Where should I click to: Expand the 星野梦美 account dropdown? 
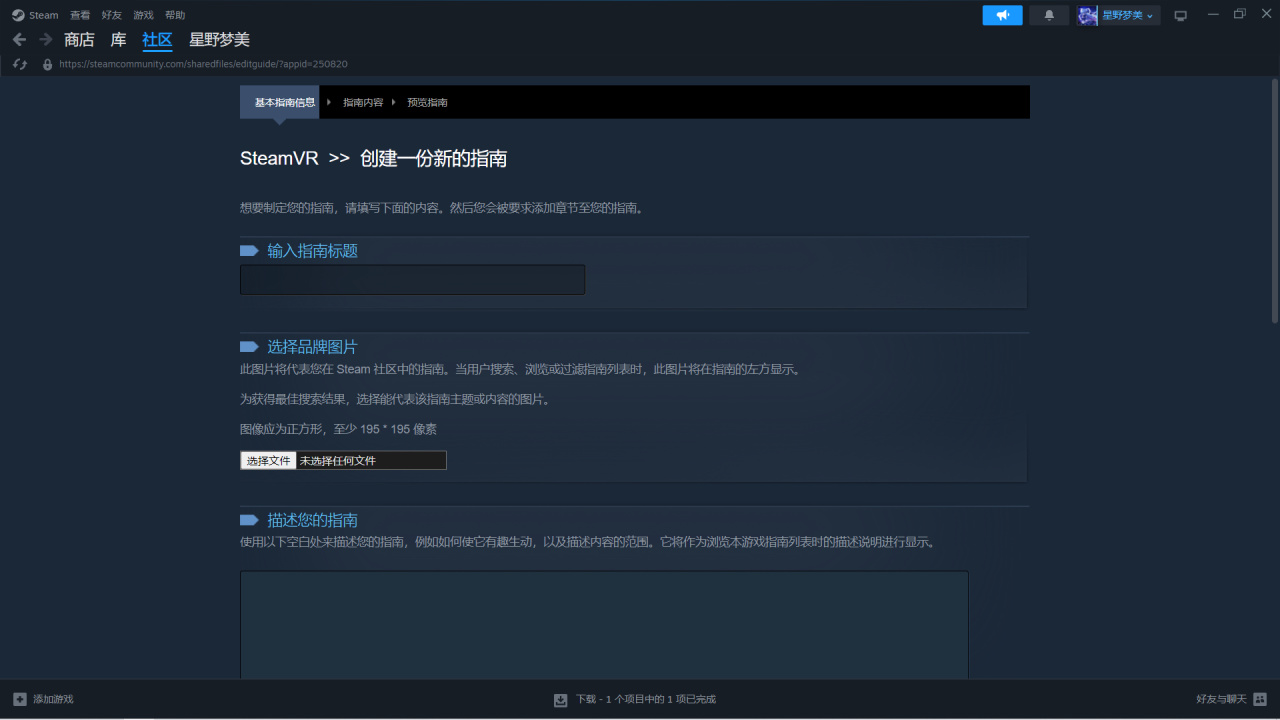click(x=1129, y=15)
